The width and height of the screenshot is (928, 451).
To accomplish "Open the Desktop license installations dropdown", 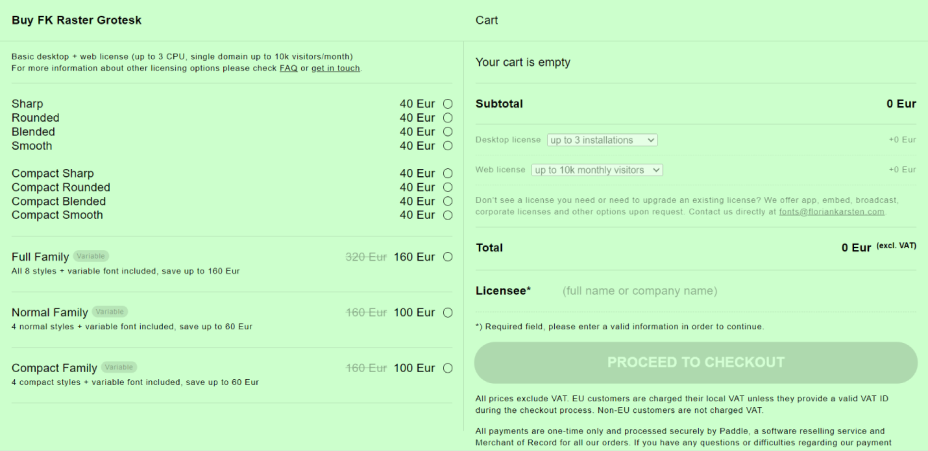I will click(602, 140).
